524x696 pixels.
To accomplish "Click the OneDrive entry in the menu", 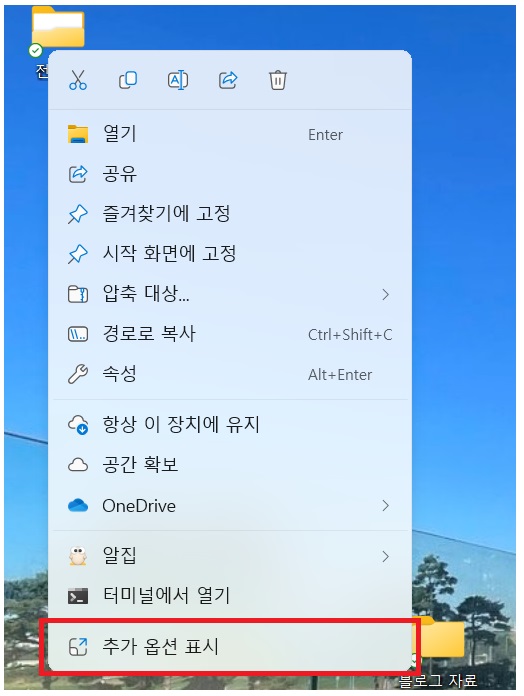I will tap(230, 506).
